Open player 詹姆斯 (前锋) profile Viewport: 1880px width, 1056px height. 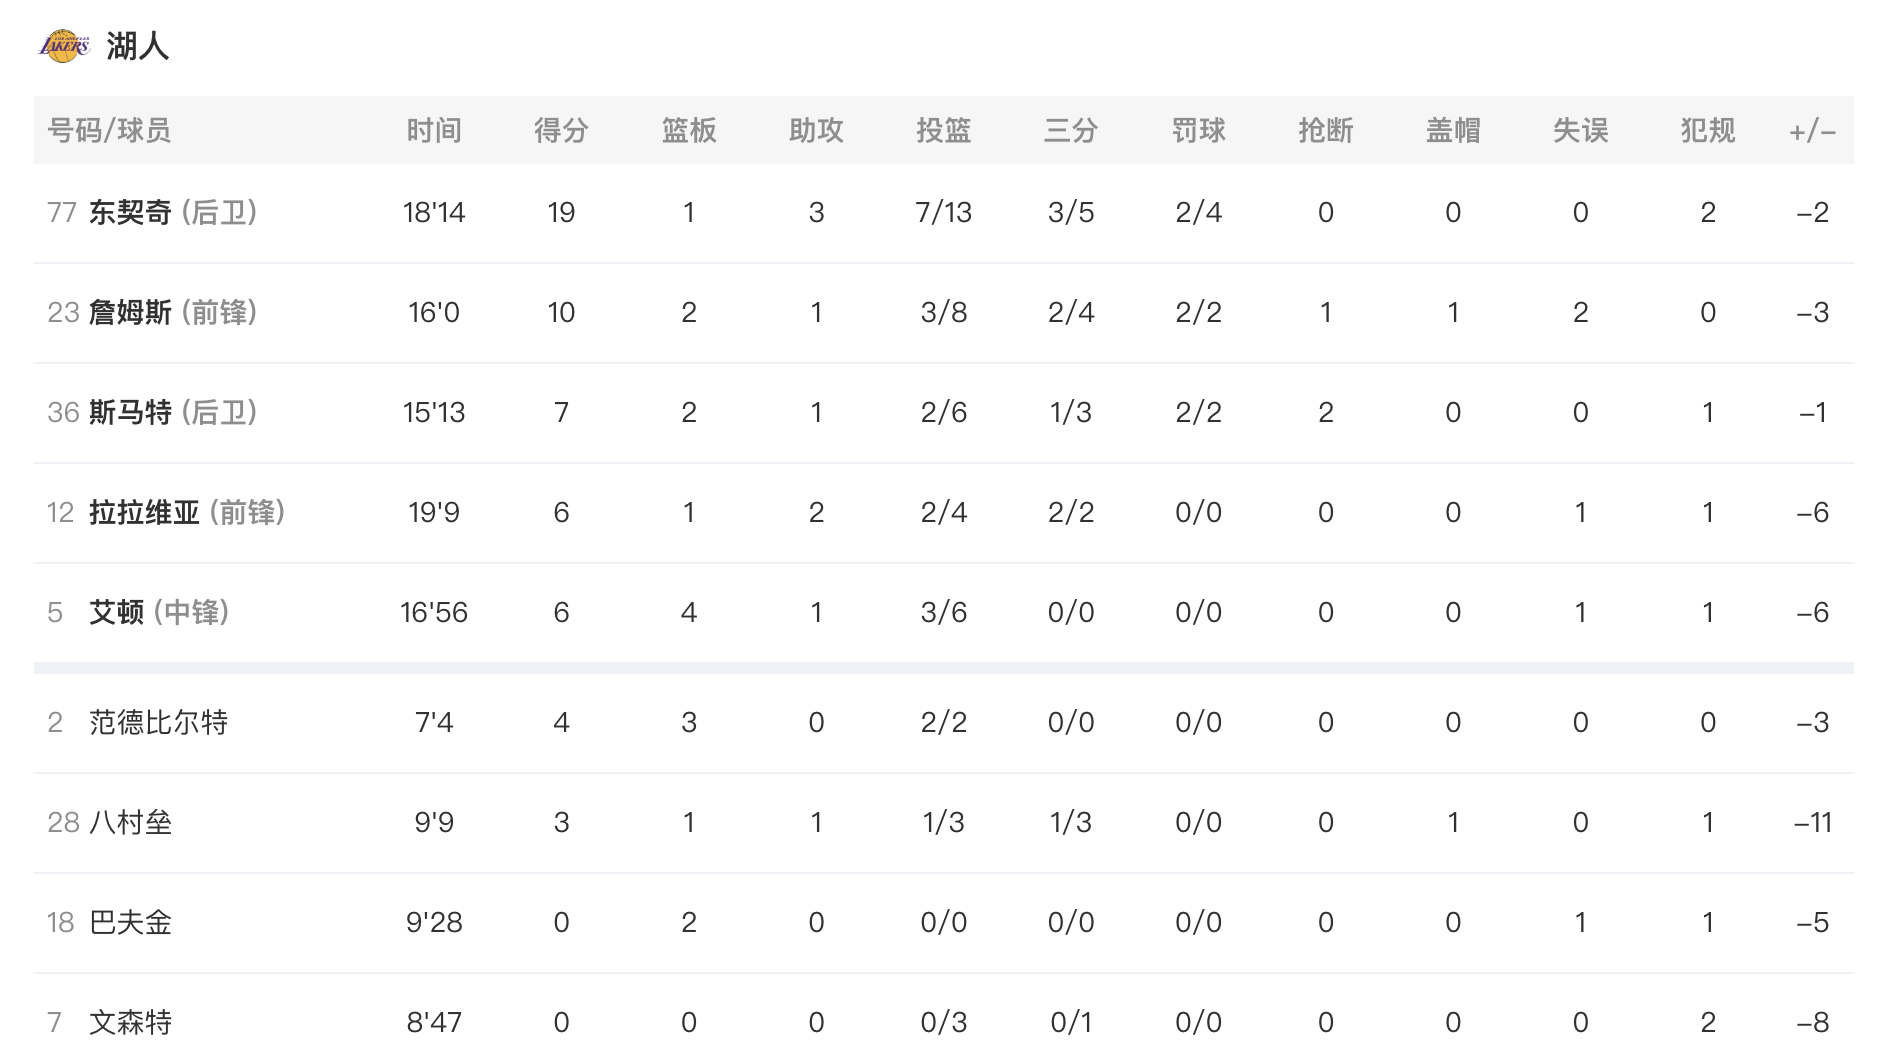(x=173, y=312)
